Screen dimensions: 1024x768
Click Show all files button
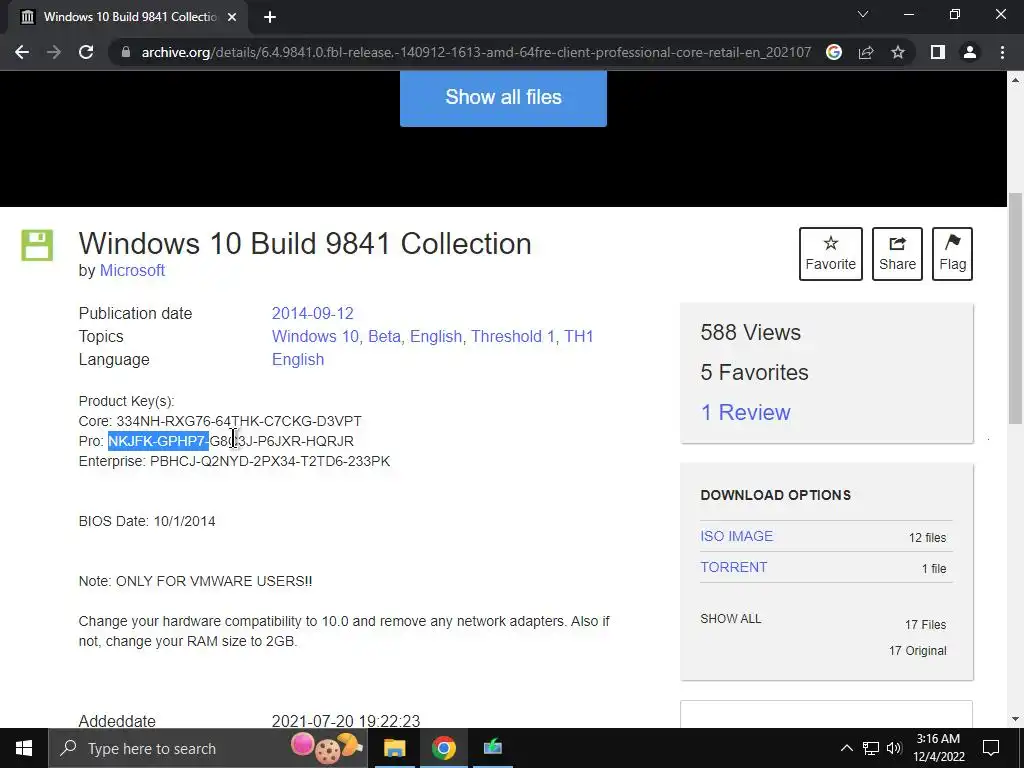pyautogui.click(x=504, y=97)
